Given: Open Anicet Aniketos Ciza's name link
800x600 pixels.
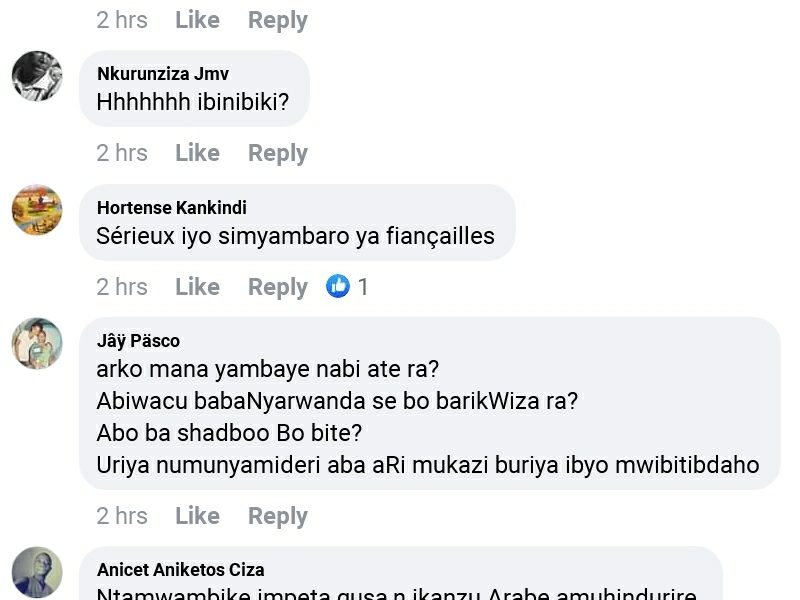Looking at the screenshot, I should click(x=180, y=570).
